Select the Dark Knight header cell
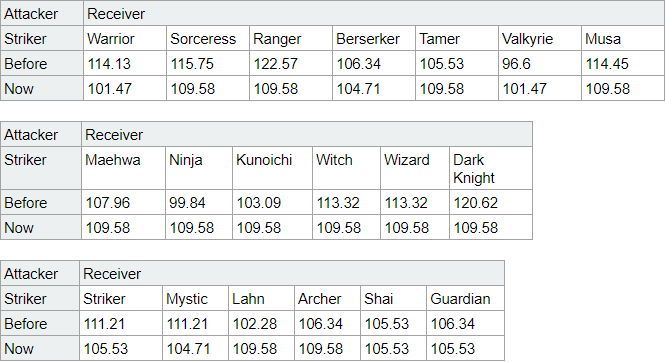 [491, 168]
